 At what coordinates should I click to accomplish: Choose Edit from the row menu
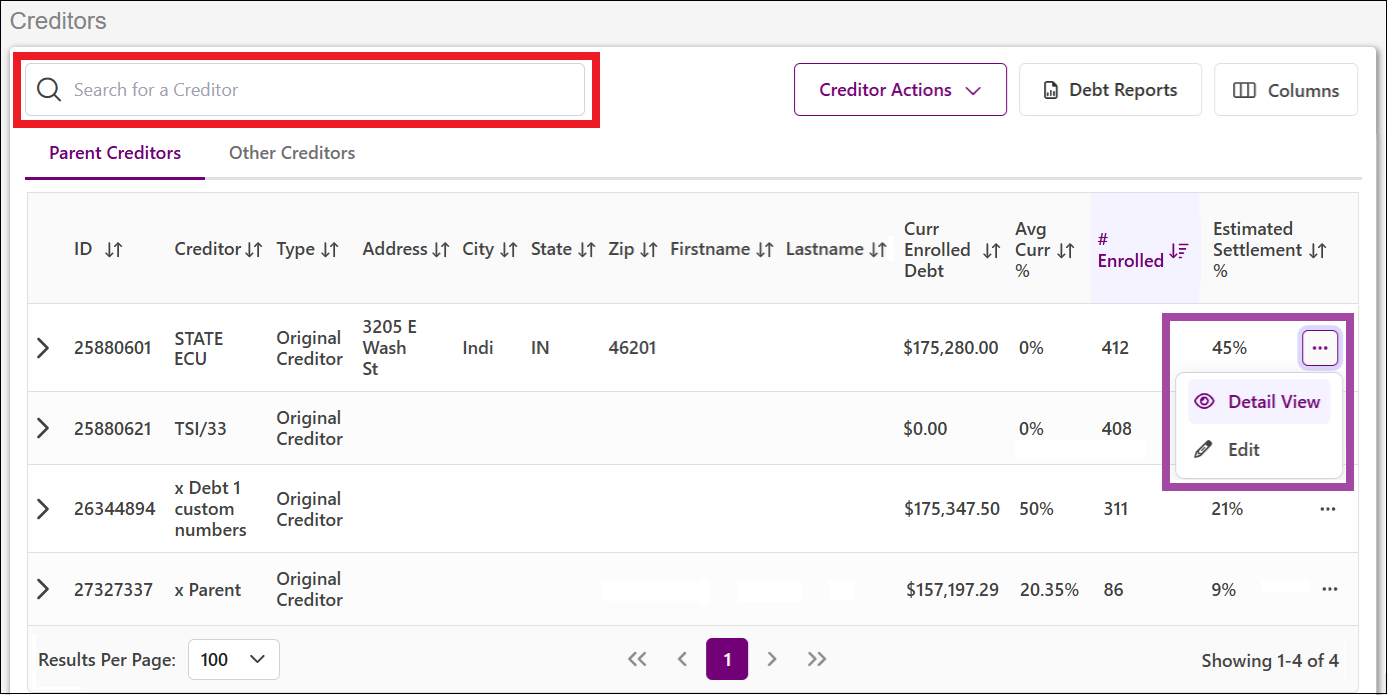coord(1259,450)
